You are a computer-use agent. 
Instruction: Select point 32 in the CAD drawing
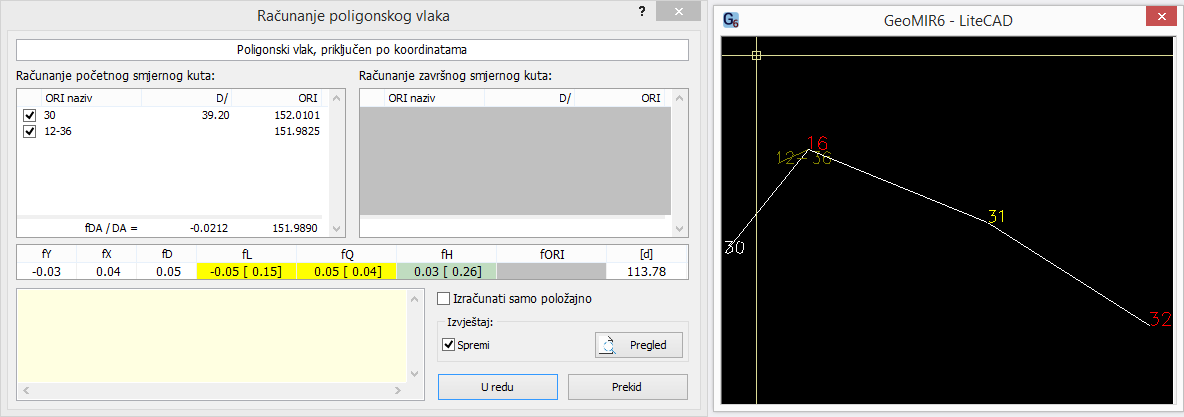(x=1159, y=320)
